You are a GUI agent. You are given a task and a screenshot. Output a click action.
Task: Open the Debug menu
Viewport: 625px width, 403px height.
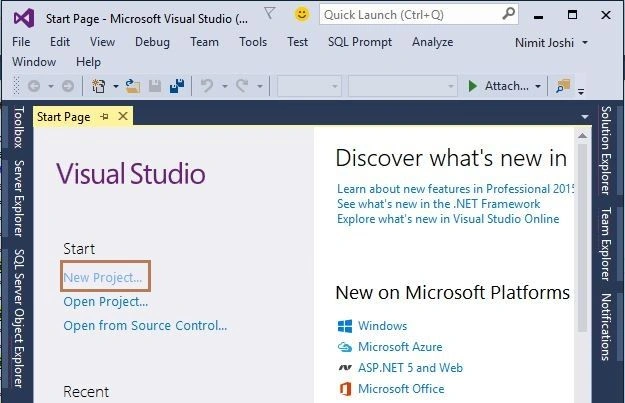click(152, 42)
